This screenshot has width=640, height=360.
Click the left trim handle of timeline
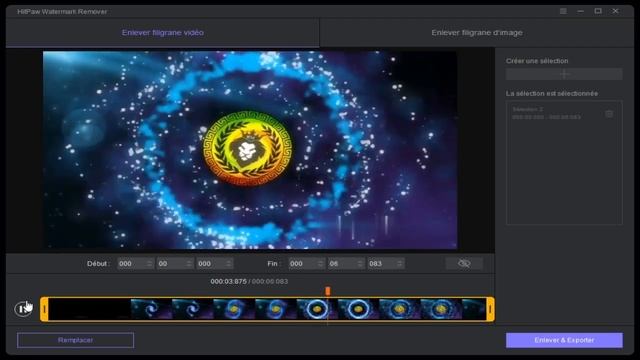pos(44,309)
